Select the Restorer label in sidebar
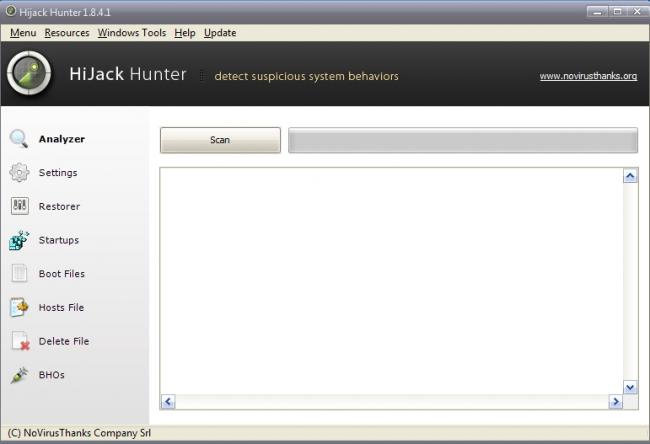Image resolution: width=650 pixels, height=444 pixels. (x=59, y=206)
